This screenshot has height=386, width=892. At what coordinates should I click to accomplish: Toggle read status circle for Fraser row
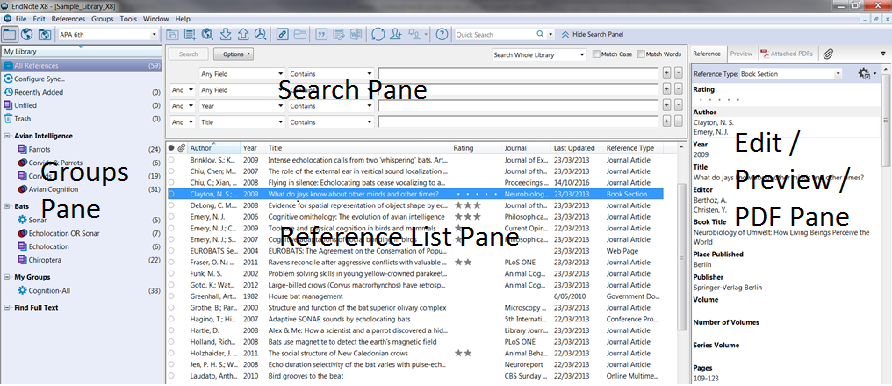click(171, 262)
